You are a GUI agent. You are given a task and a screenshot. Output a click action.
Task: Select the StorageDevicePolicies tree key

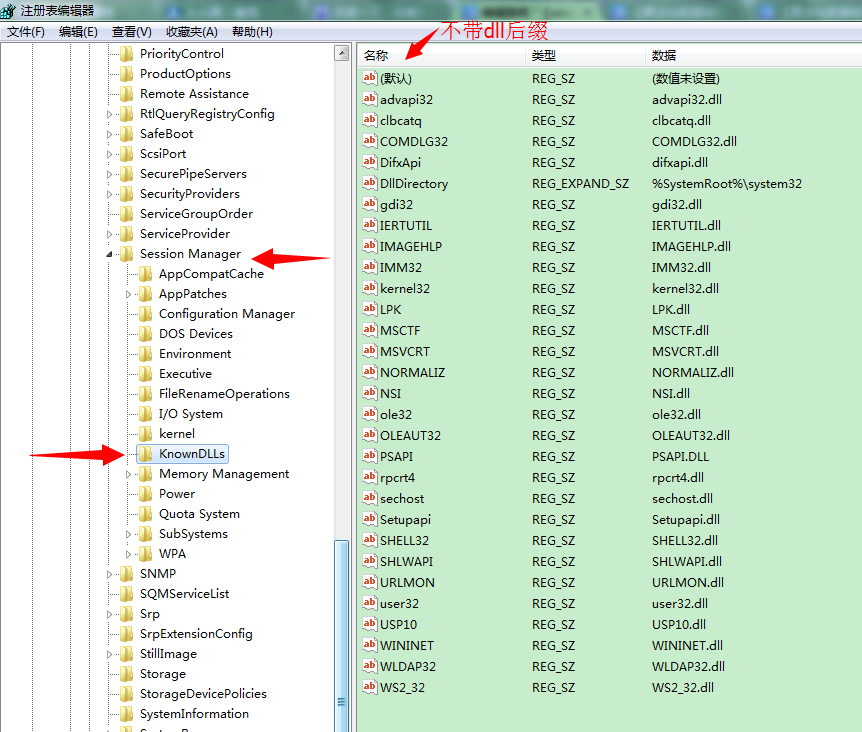(x=203, y=694)
